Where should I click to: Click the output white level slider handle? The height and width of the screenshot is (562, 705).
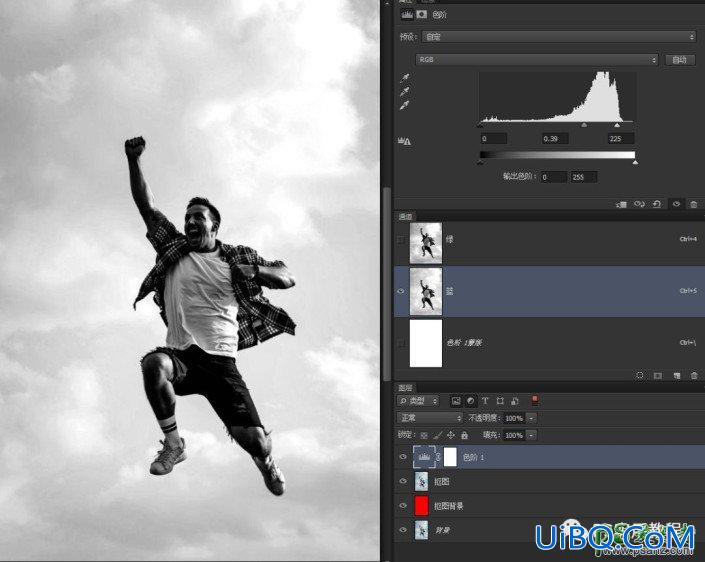coord(635,162)
